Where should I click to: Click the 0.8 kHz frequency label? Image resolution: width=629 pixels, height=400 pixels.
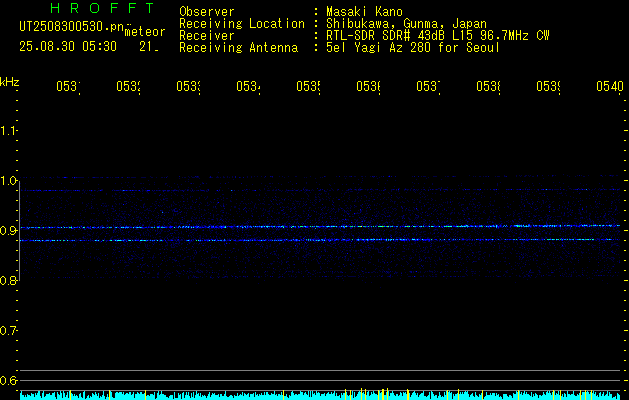(8, 280)
